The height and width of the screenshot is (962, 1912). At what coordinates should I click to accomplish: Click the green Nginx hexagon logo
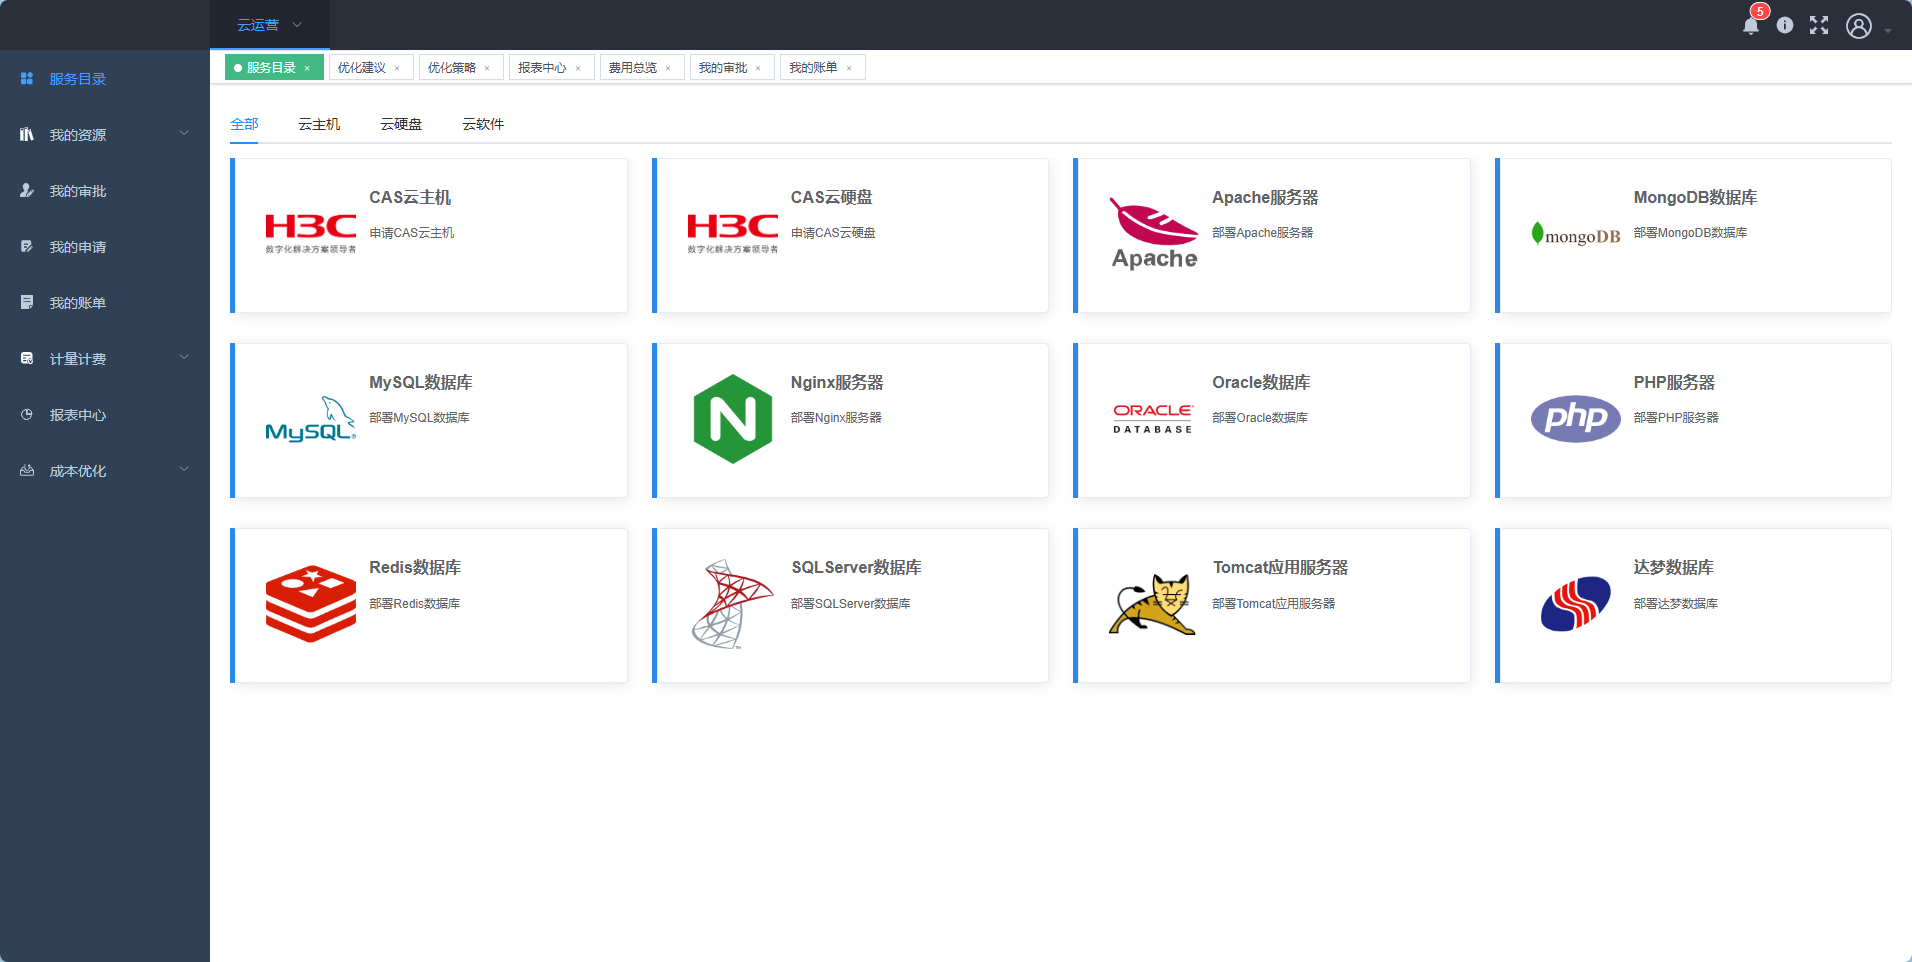[733, 419]
